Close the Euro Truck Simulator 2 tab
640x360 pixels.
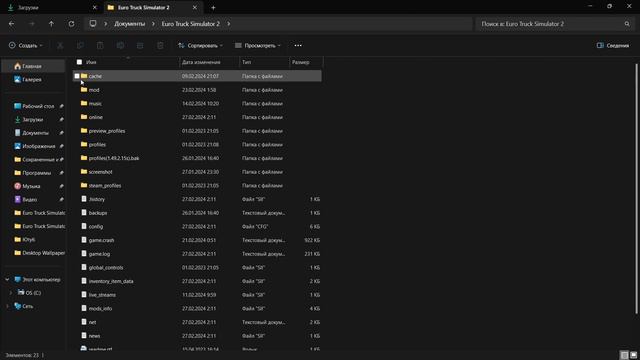pos(195,7)
